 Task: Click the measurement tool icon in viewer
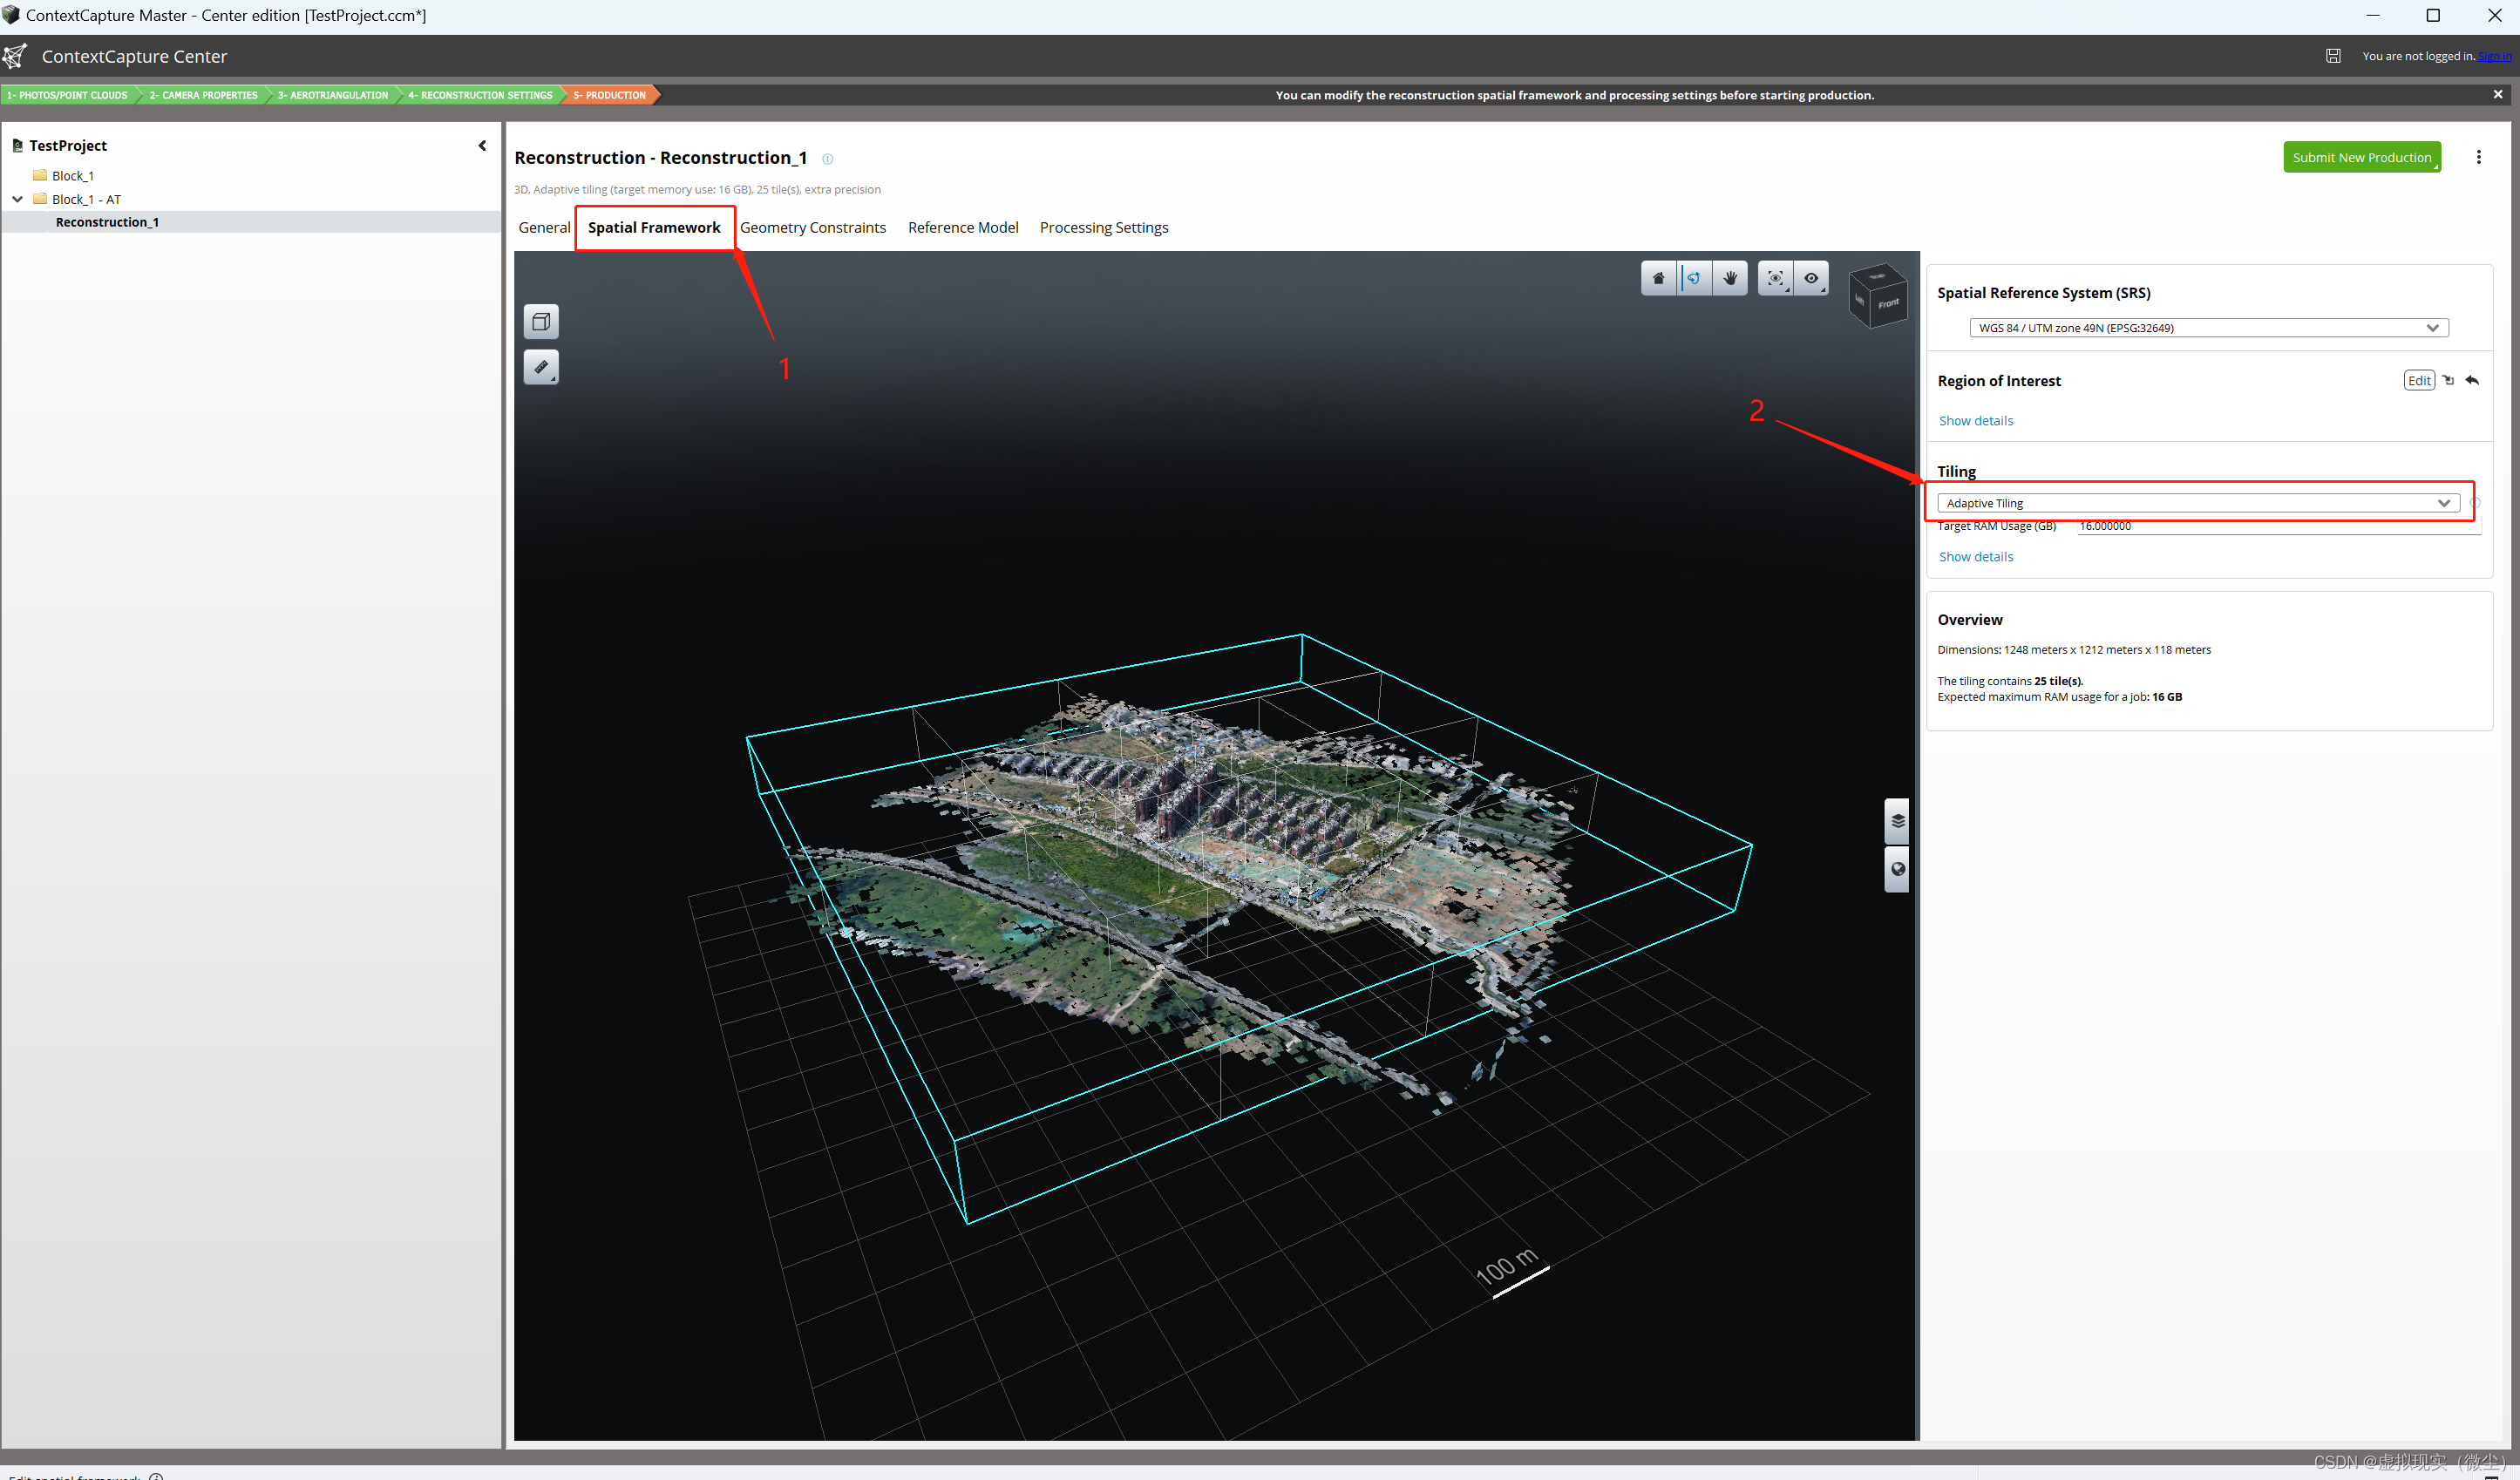[x=541, y=367]
